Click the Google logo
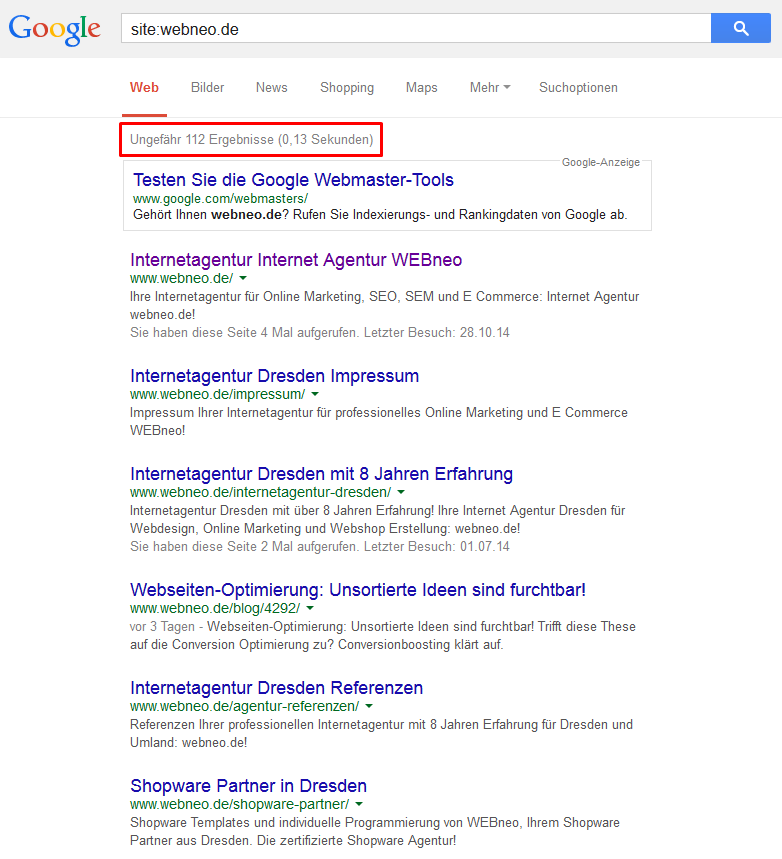The width and height of the screenshot is (782, 859). pyautogui.click(x=54, y=30)
